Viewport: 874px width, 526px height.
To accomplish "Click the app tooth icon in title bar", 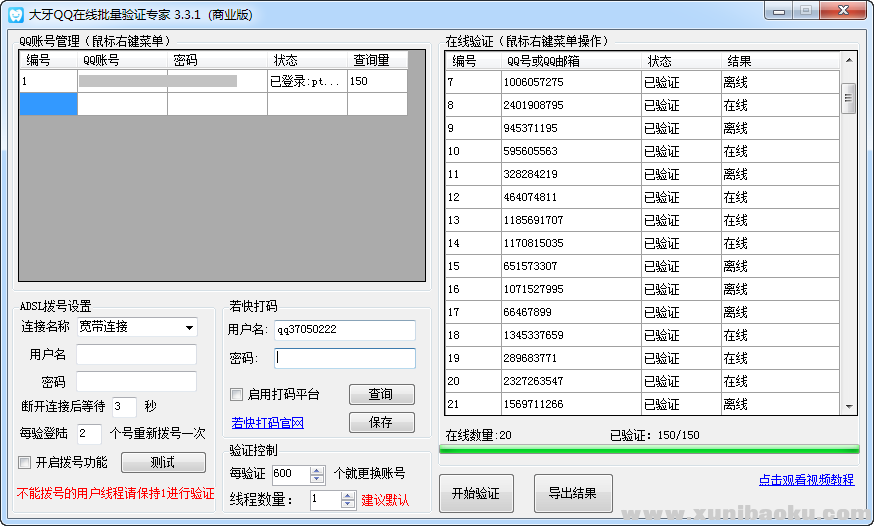I will pyautogui.click(x=15, y=14).
